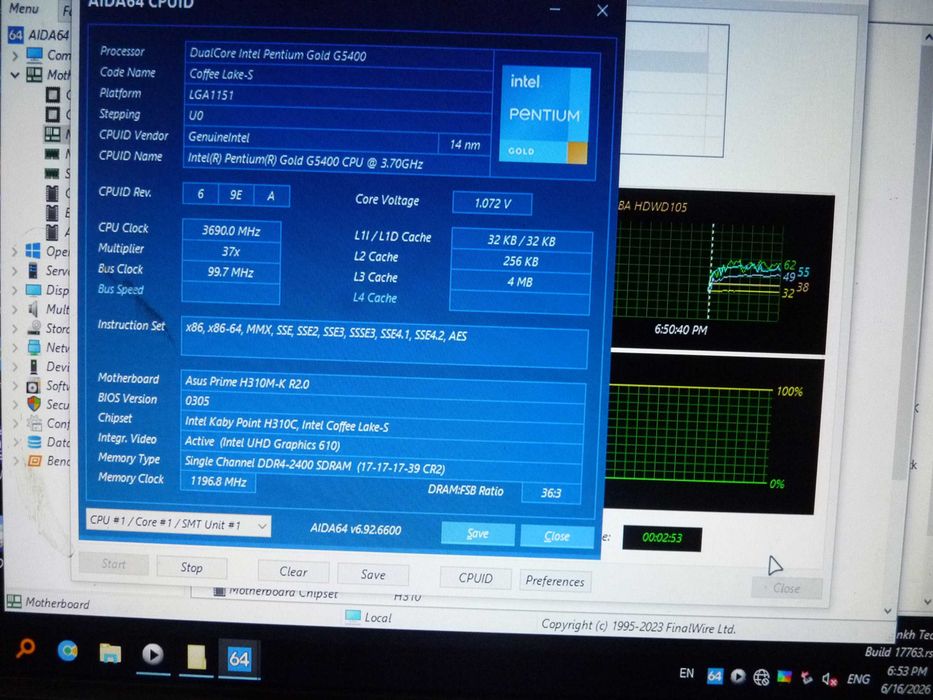Select the Motherboard parent icon in the tree
933x700 pixels.
[x=35, y=74]
